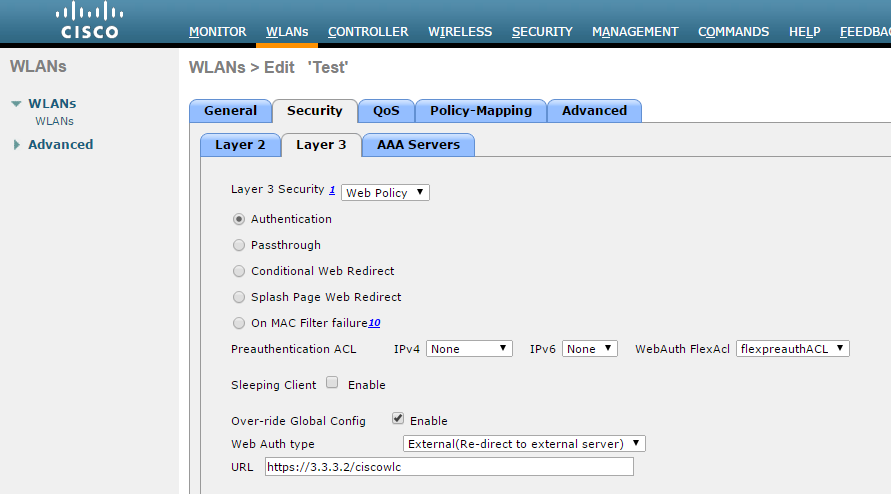
Task: Open the SECURITY top menu
Action: coord(542,32)
